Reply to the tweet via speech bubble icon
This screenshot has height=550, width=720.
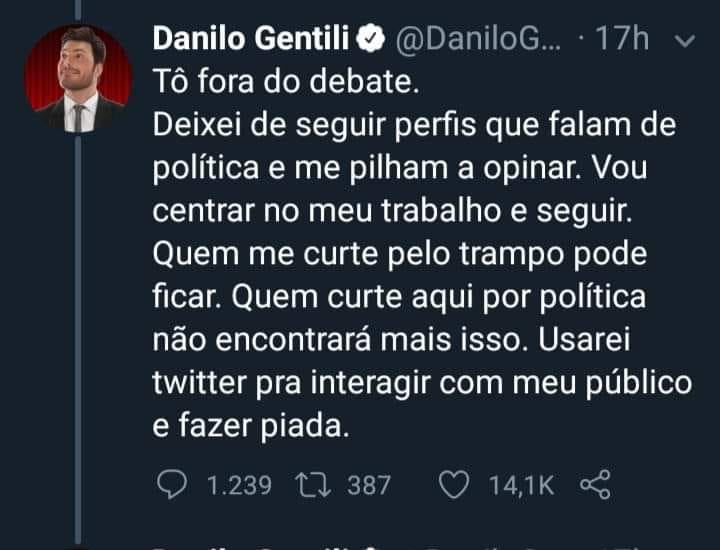click(172, 484)
